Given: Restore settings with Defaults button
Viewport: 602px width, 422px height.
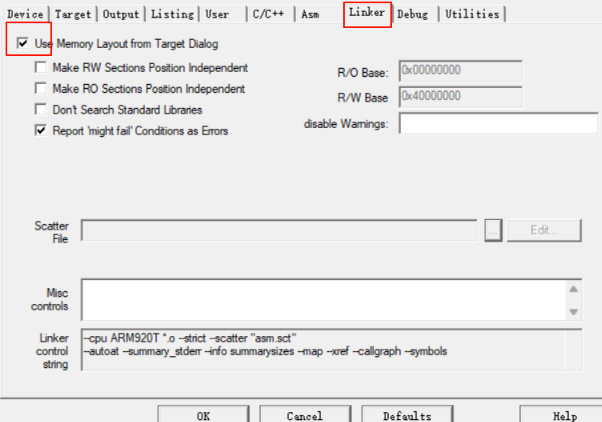Looking at the screenshot, I should [407, 415].
